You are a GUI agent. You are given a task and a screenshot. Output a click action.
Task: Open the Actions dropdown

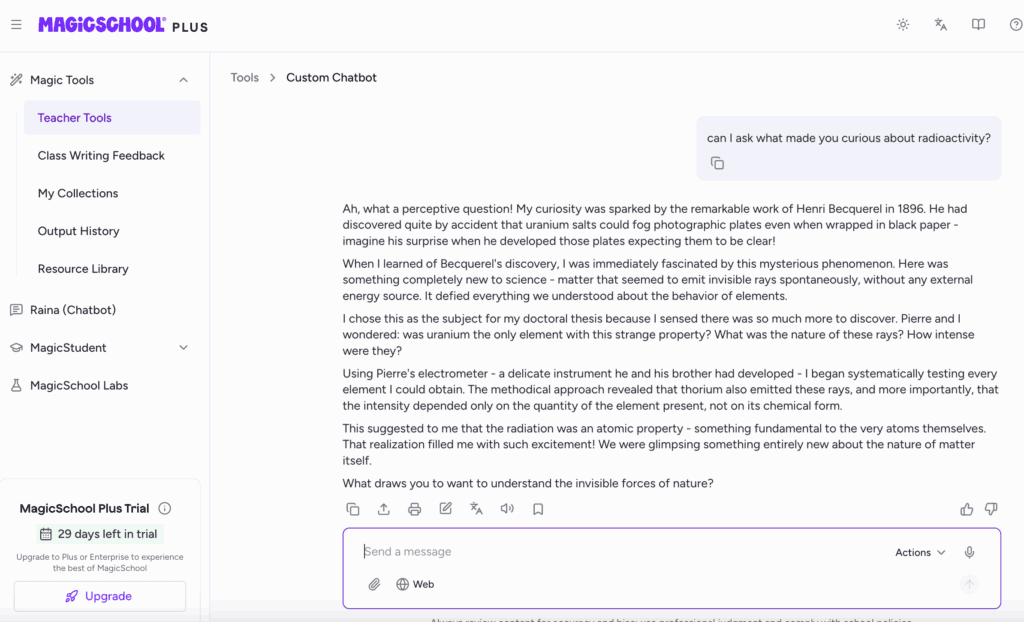(x=920, y=552)
